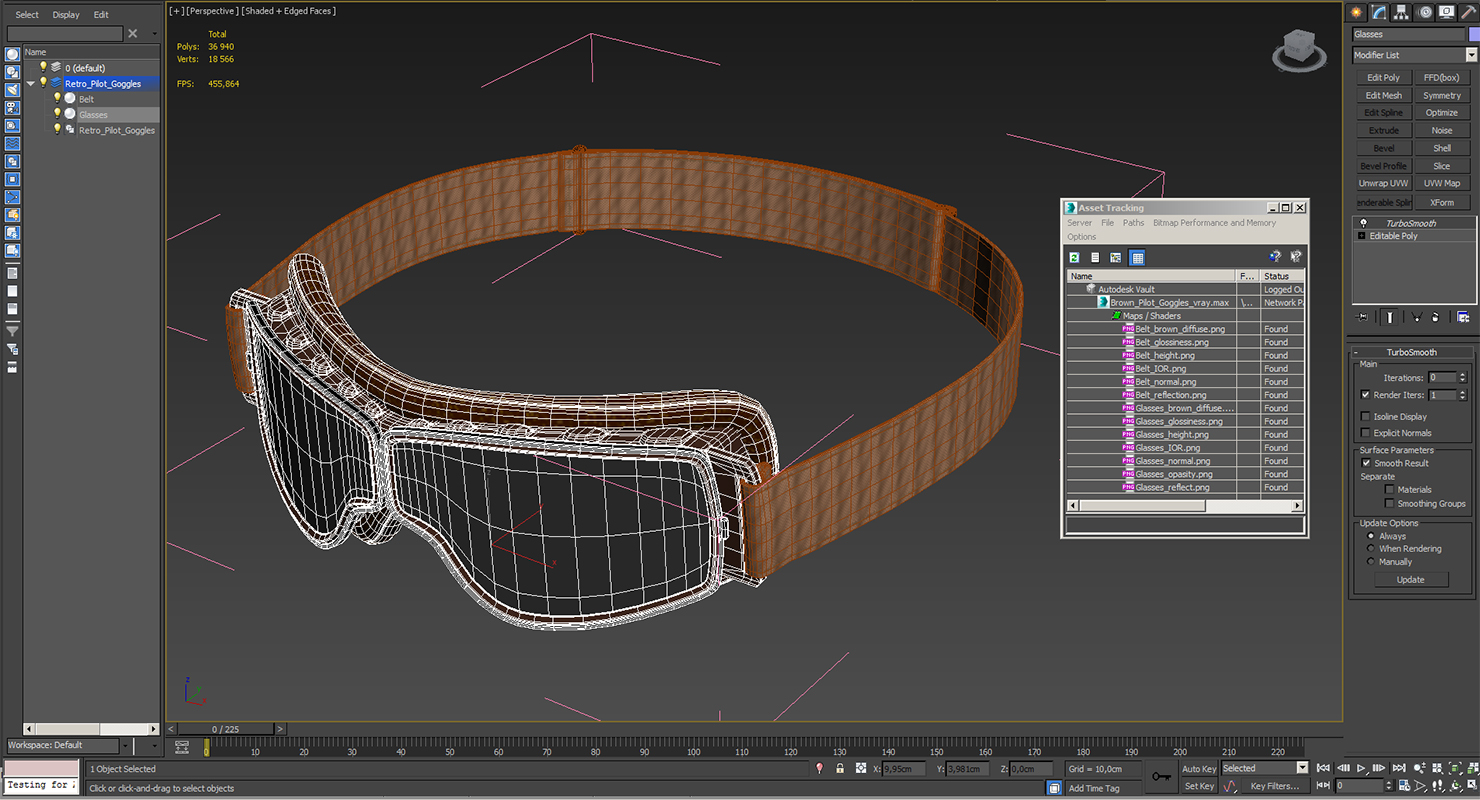Open Configure Modifier Sets icon
This screenshot has height=800, width=1480.
coord(1463,317)
